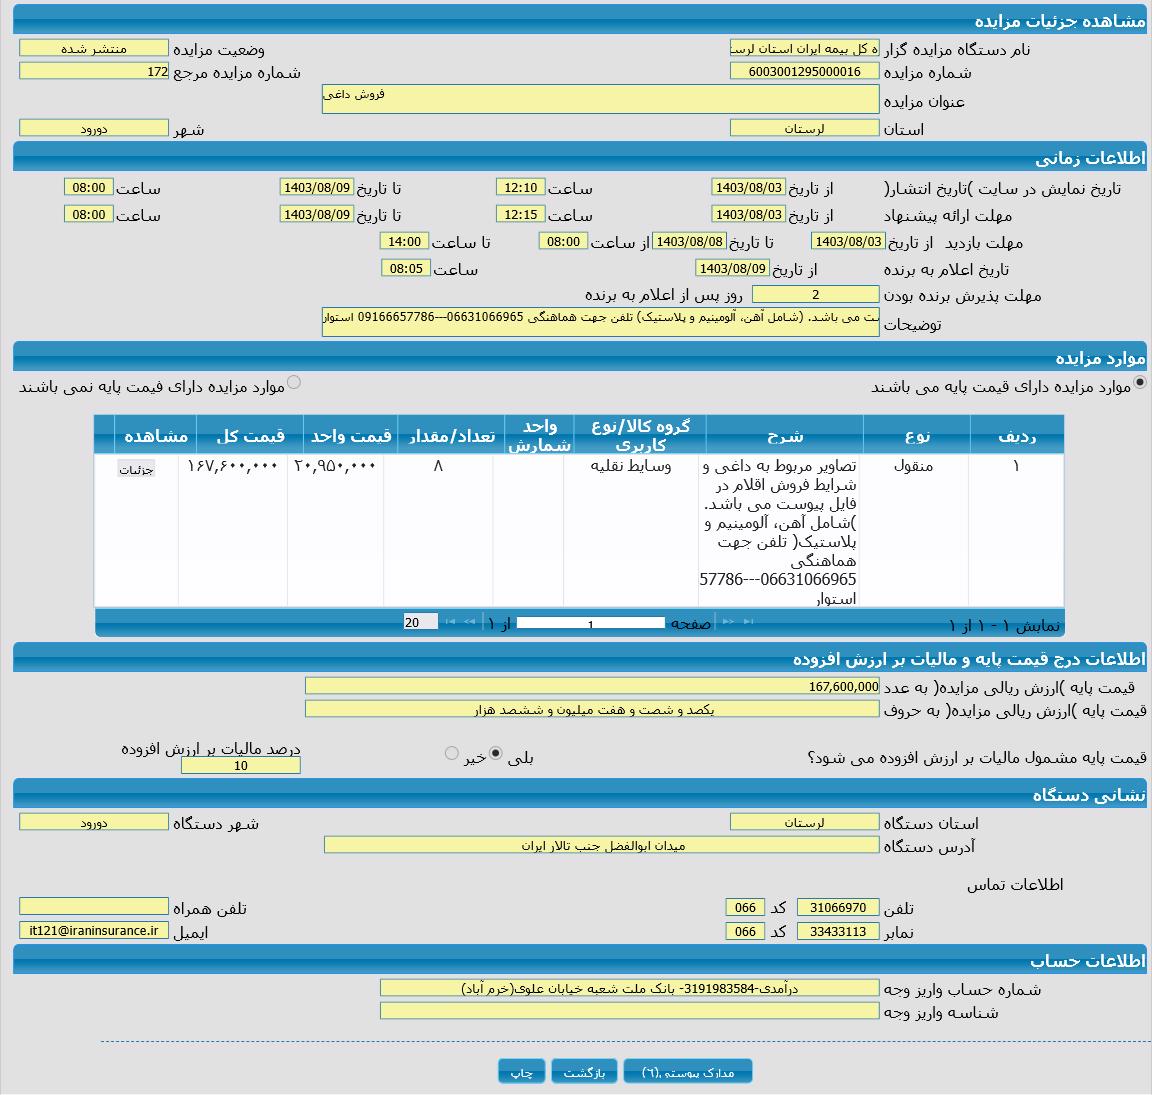Open 'مدارک پیوستی (6)' attachments

click(x=687, y=1072)
